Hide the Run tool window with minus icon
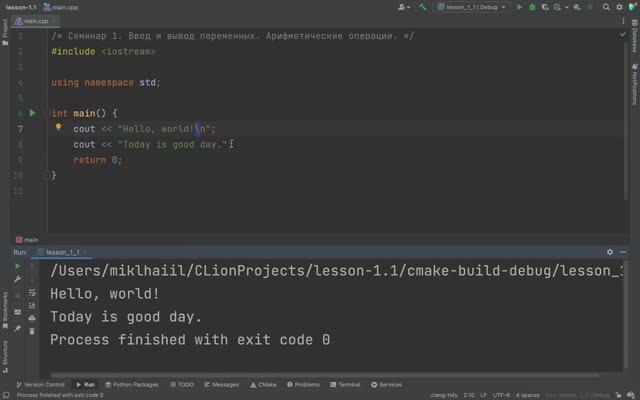The height and width of the screenshot is (400, 640). pos(623,252)
